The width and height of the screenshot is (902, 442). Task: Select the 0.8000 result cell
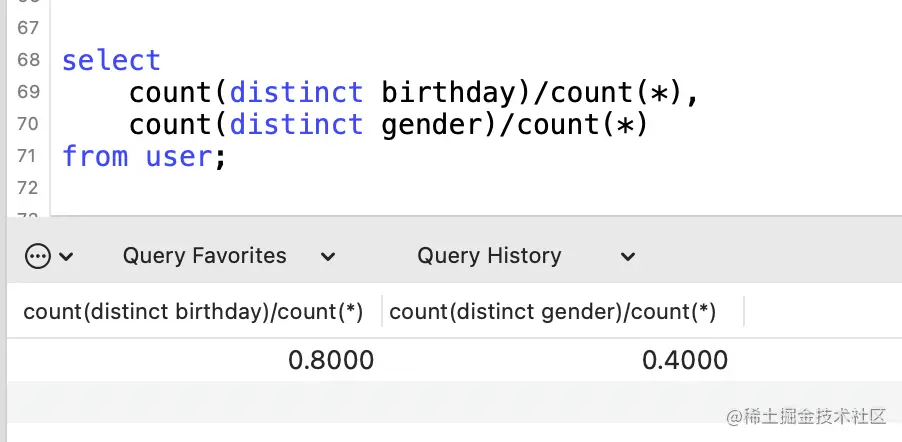[194, 360]
